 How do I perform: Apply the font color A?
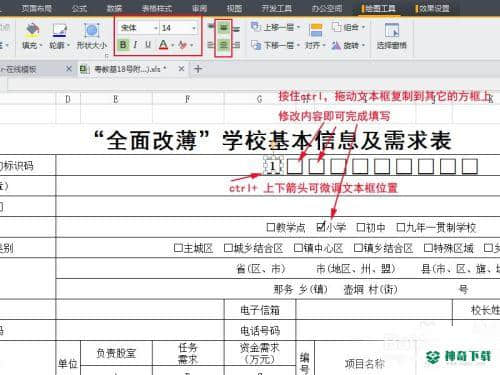163,44
